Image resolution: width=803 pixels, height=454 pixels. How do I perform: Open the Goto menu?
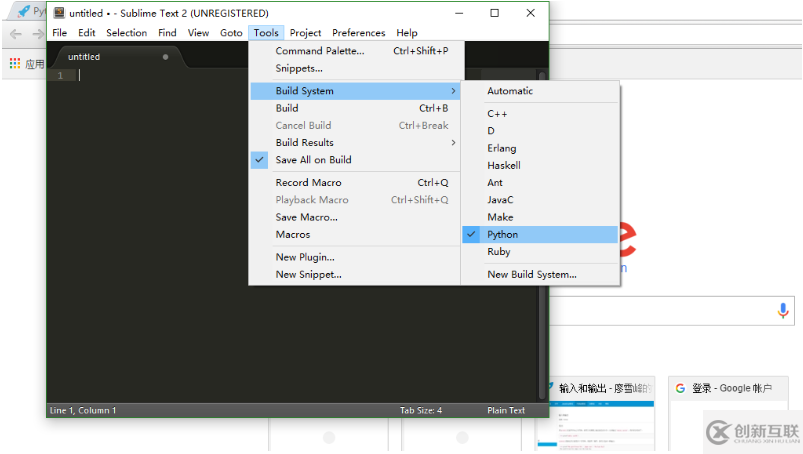click(x=231, y=33)
